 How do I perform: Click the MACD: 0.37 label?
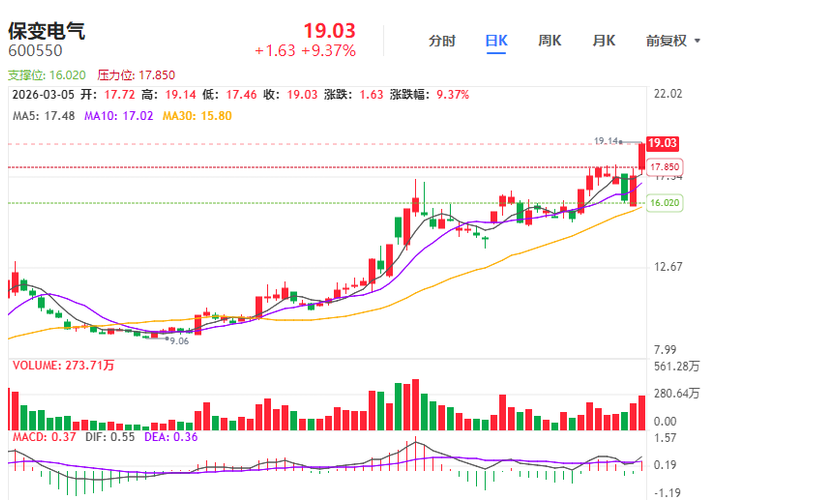44,437
